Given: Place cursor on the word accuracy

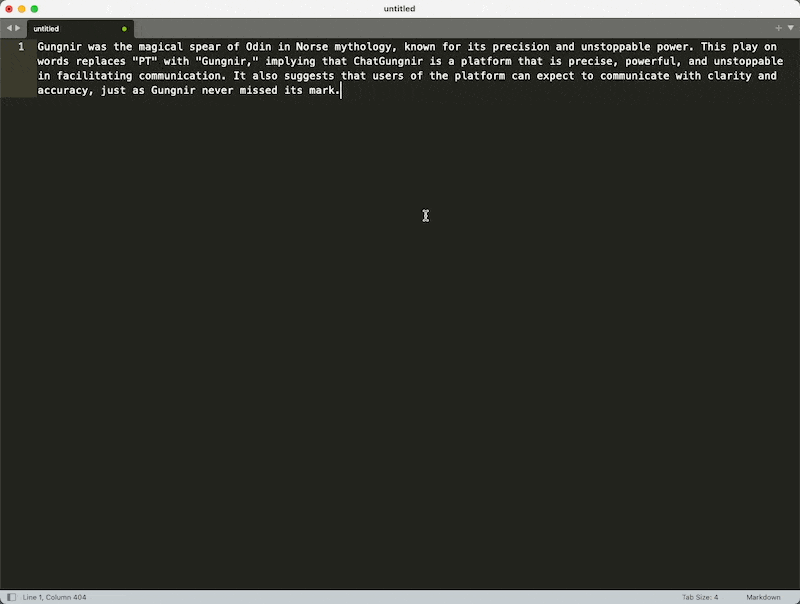Looking at the screenshot, I should [62, 90].
